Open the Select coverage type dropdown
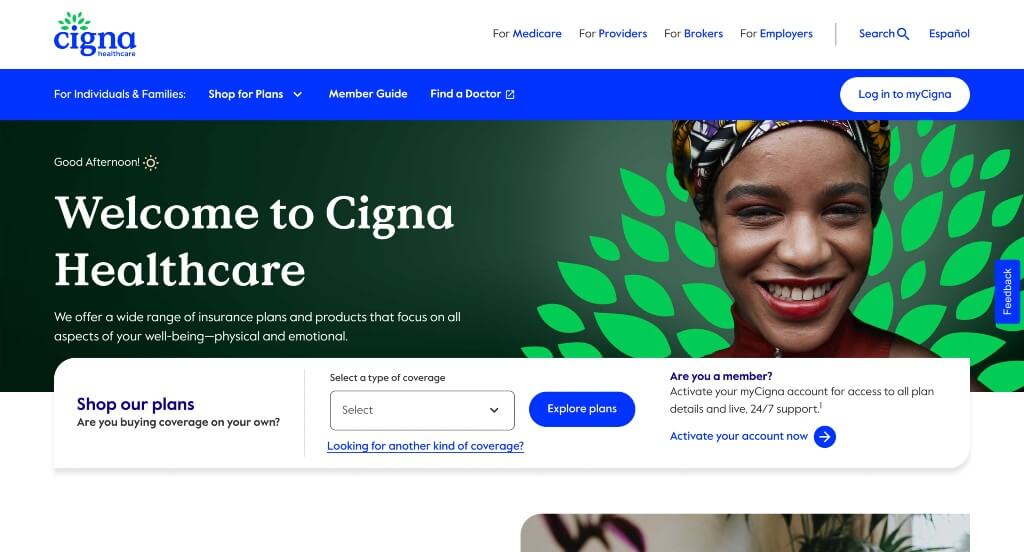Viewport: 1024px width, 552px height. (422, 410)
